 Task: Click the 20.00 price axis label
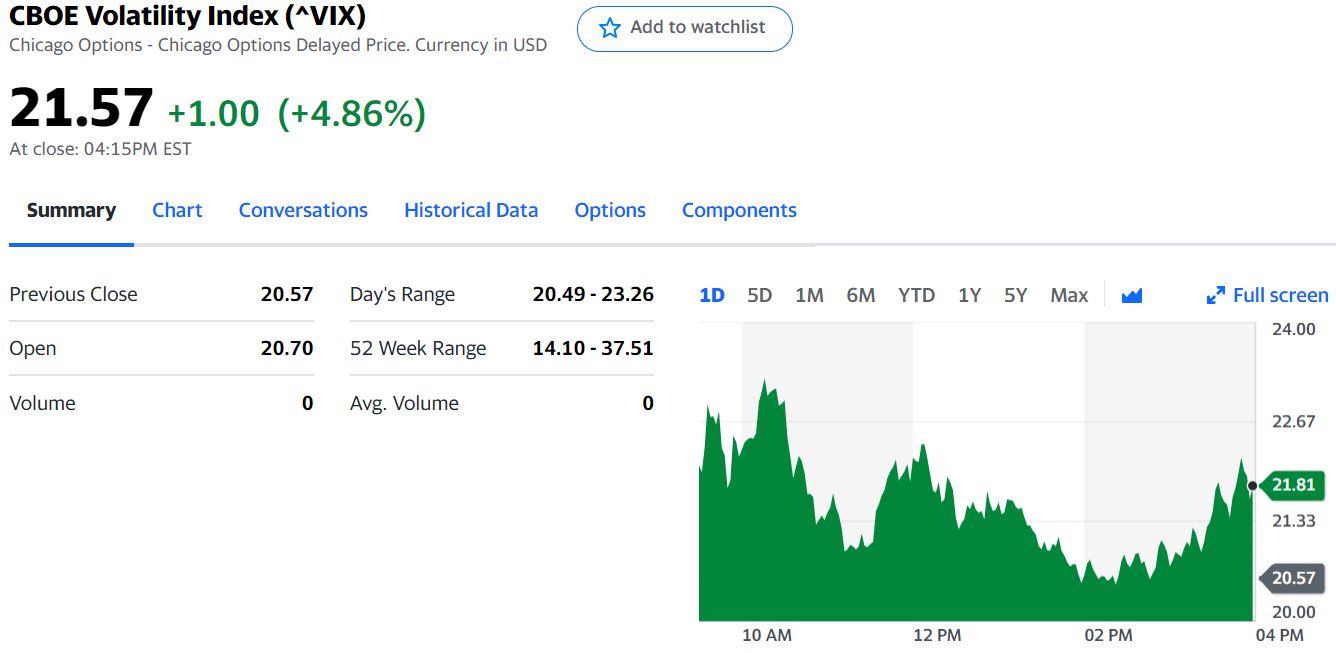[1293, 612]
